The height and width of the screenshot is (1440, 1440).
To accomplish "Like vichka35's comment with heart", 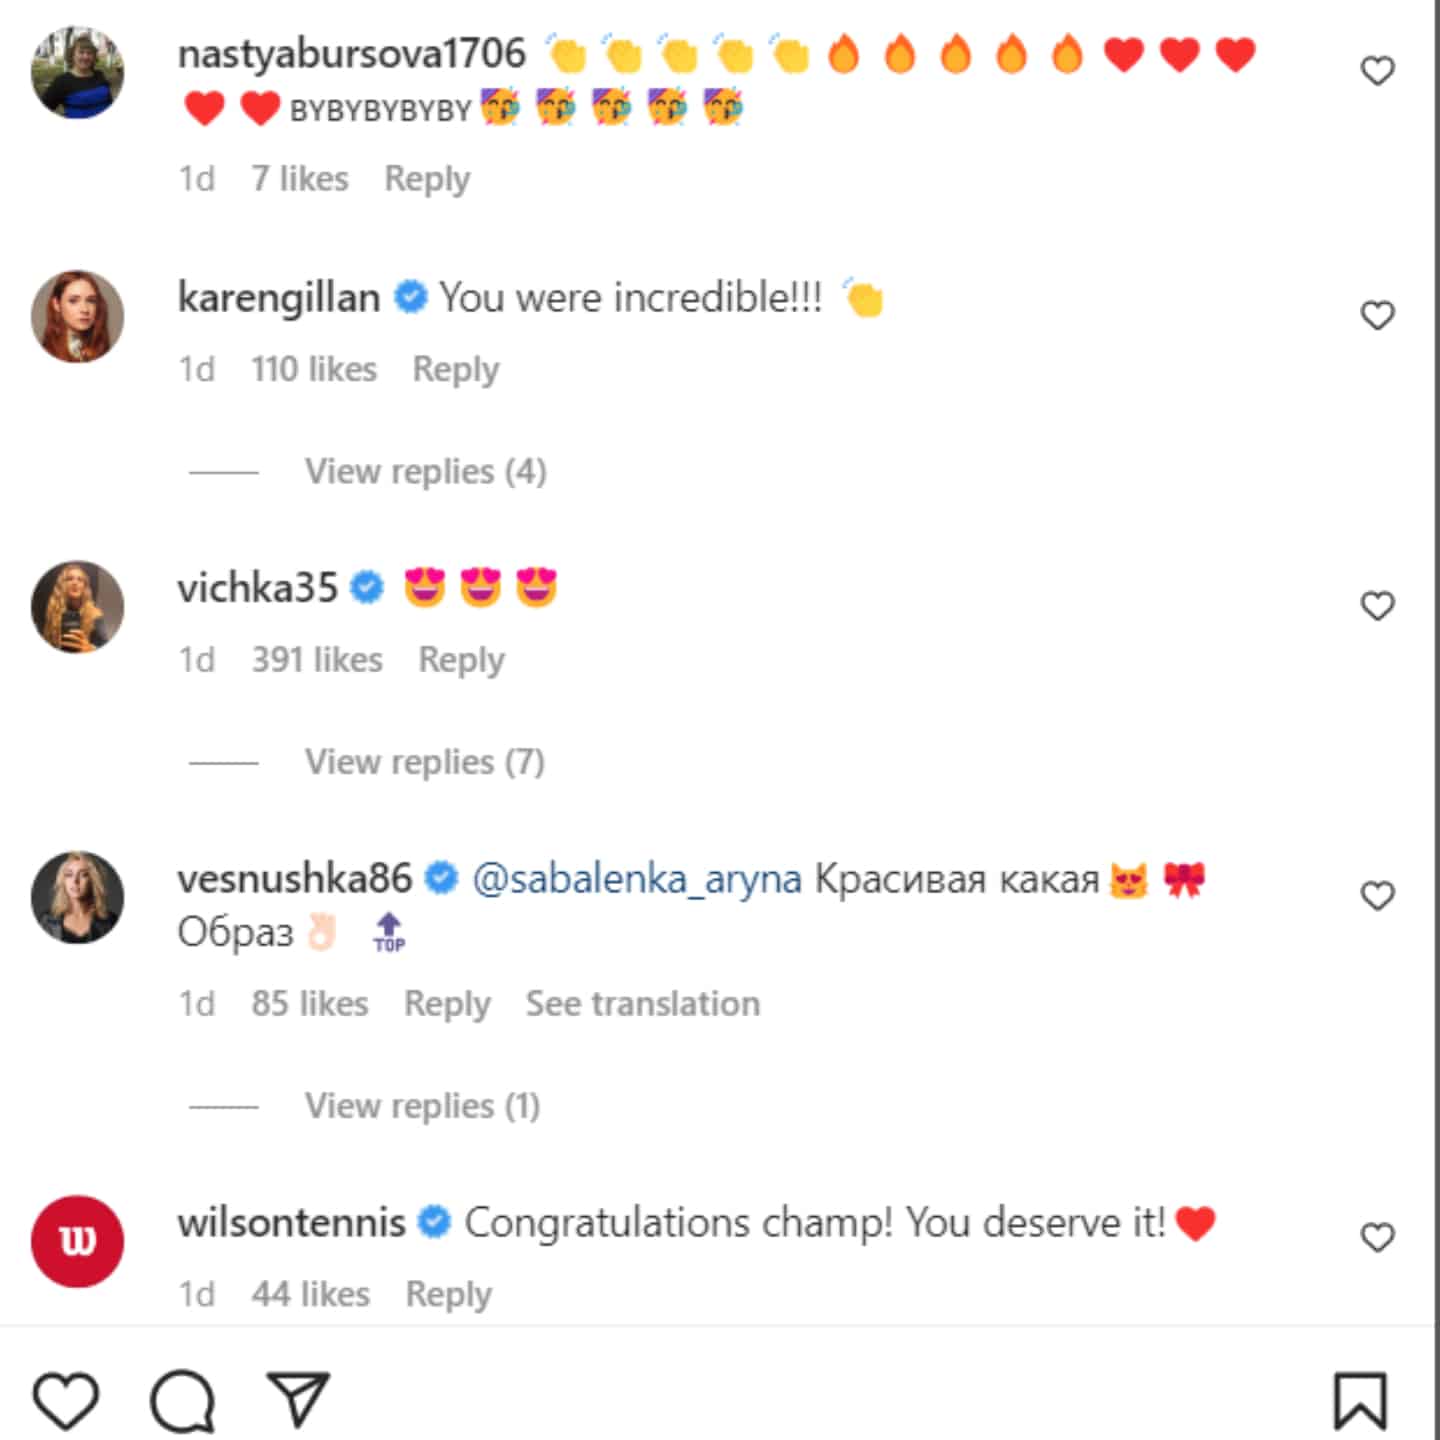I will (1378, 606).
